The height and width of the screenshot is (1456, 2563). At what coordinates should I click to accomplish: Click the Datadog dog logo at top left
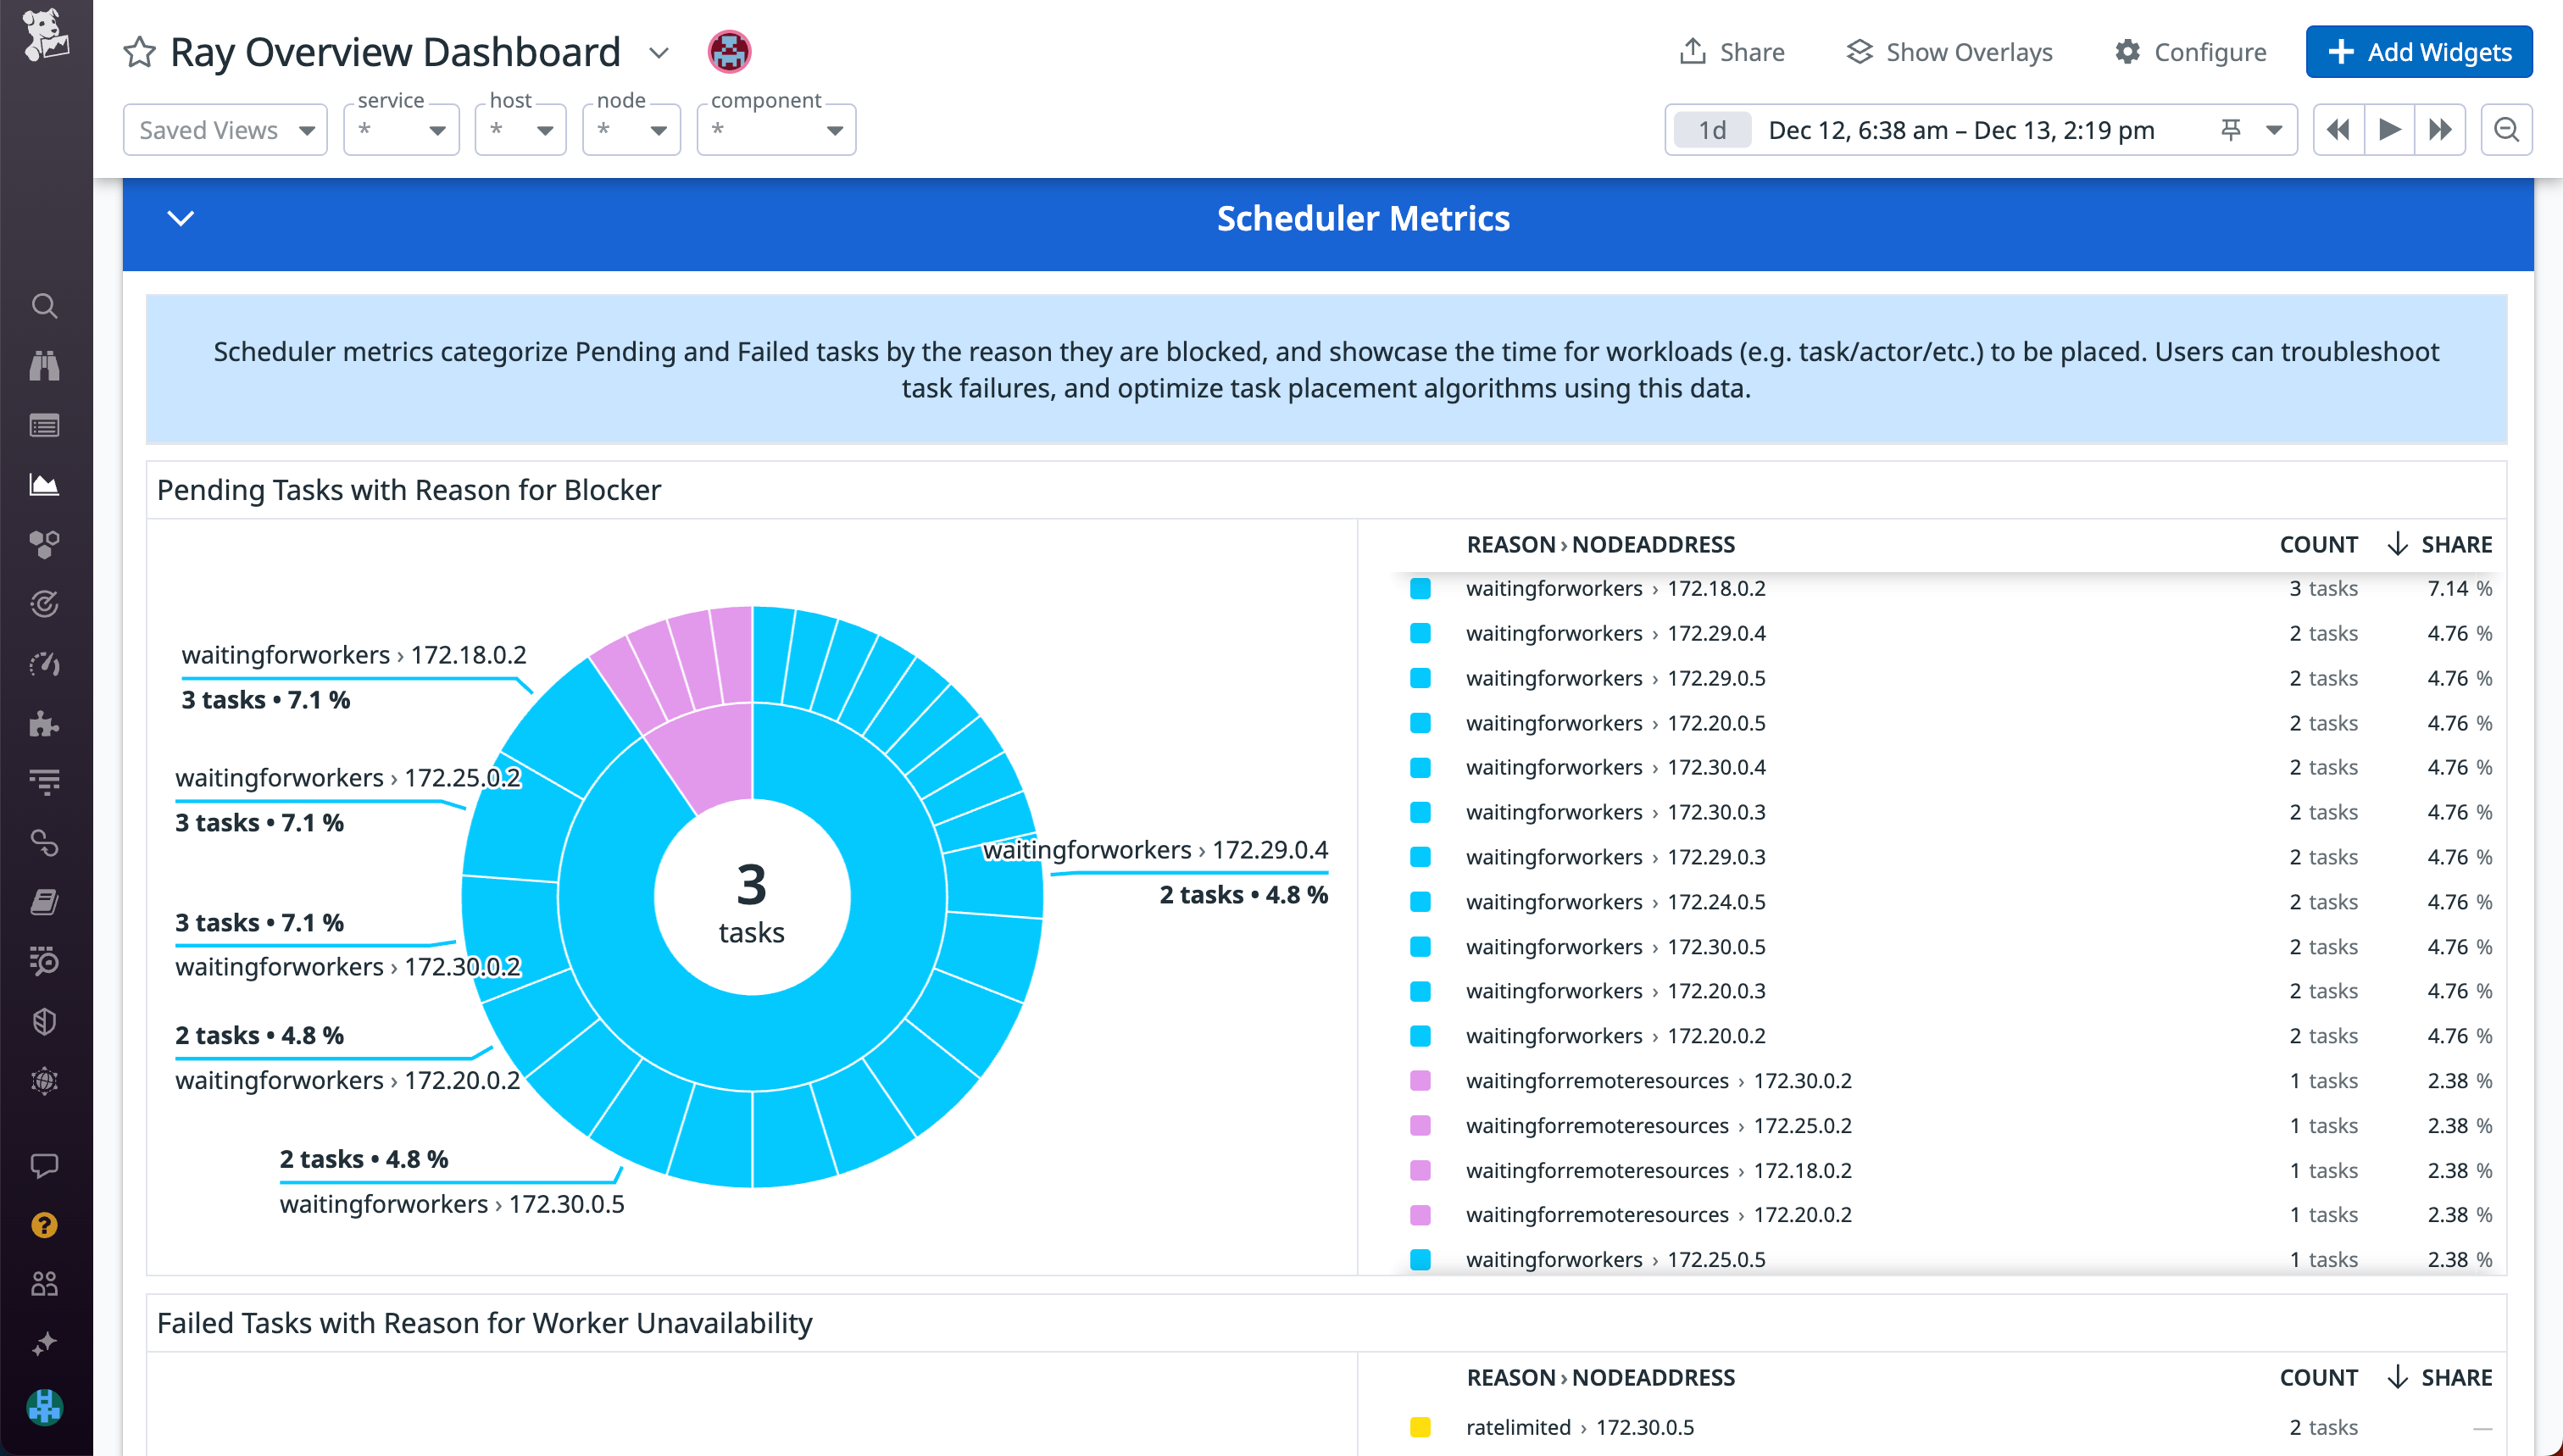point(44,35)
